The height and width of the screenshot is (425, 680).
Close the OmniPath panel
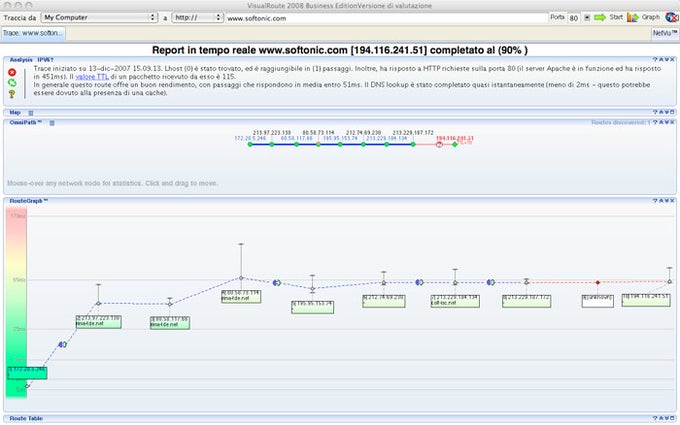pos(673,123)
